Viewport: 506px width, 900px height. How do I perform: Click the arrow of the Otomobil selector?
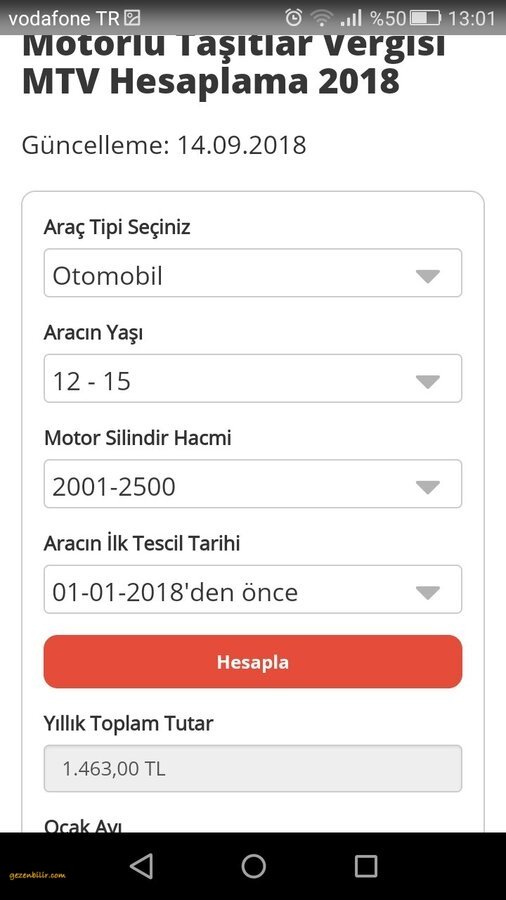click(427, 277)
